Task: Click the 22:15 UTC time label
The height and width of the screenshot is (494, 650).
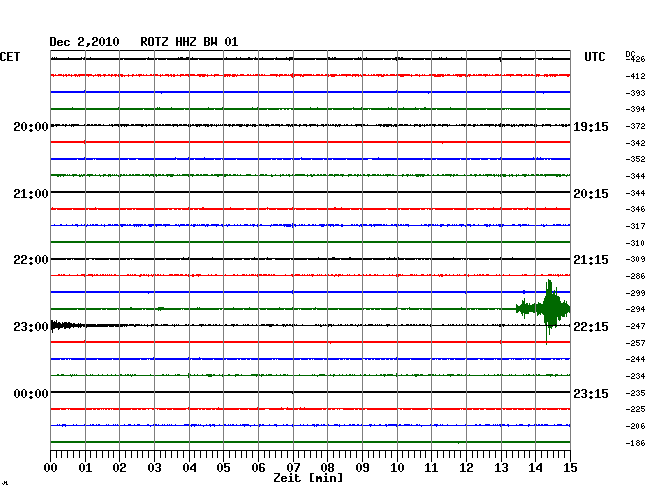Action: pyautogui.click(x=591, y=327)
